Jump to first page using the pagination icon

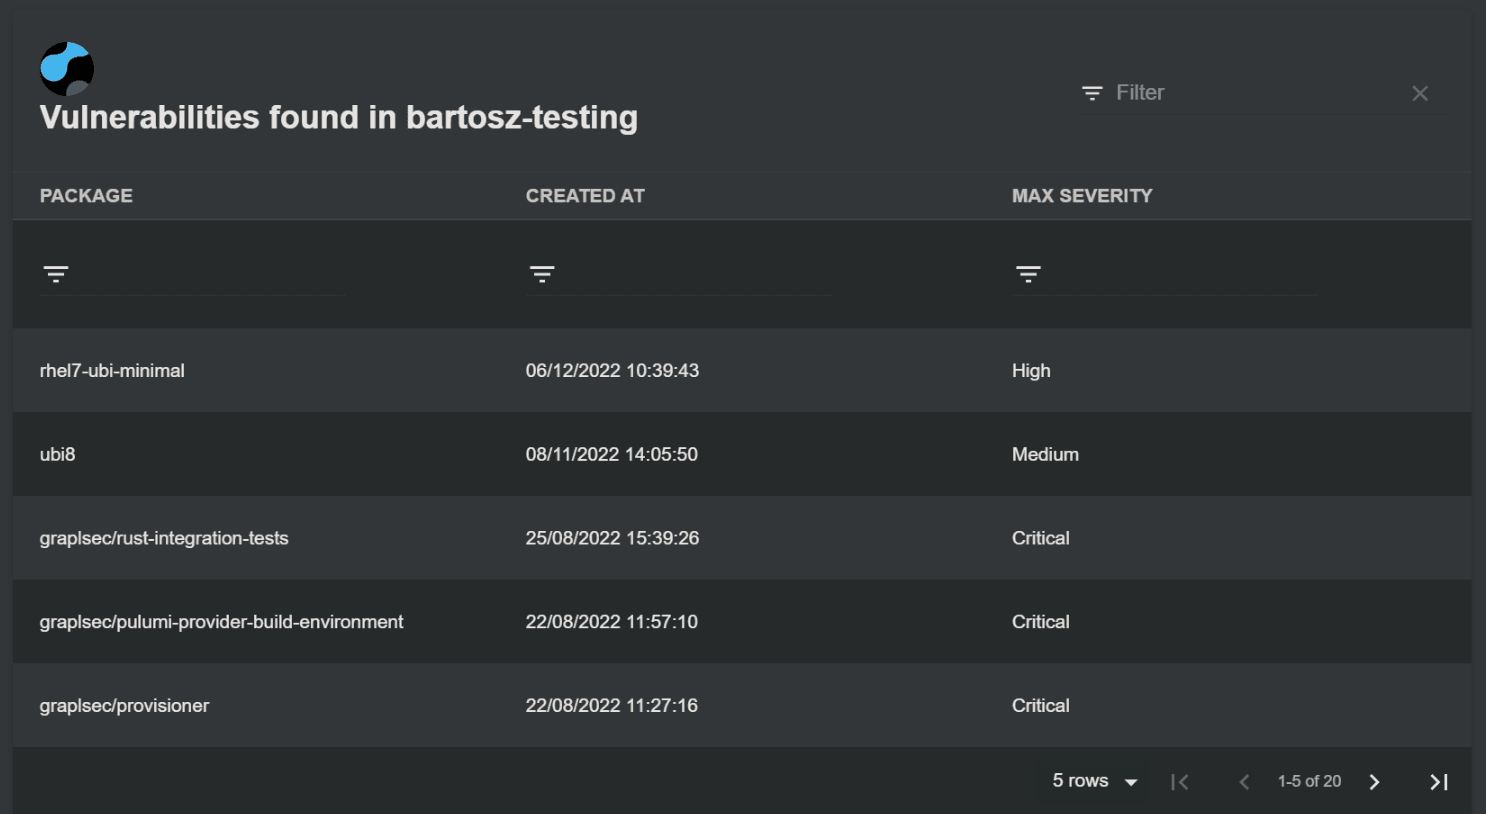pyautogui.click(x=1181, y=781)
